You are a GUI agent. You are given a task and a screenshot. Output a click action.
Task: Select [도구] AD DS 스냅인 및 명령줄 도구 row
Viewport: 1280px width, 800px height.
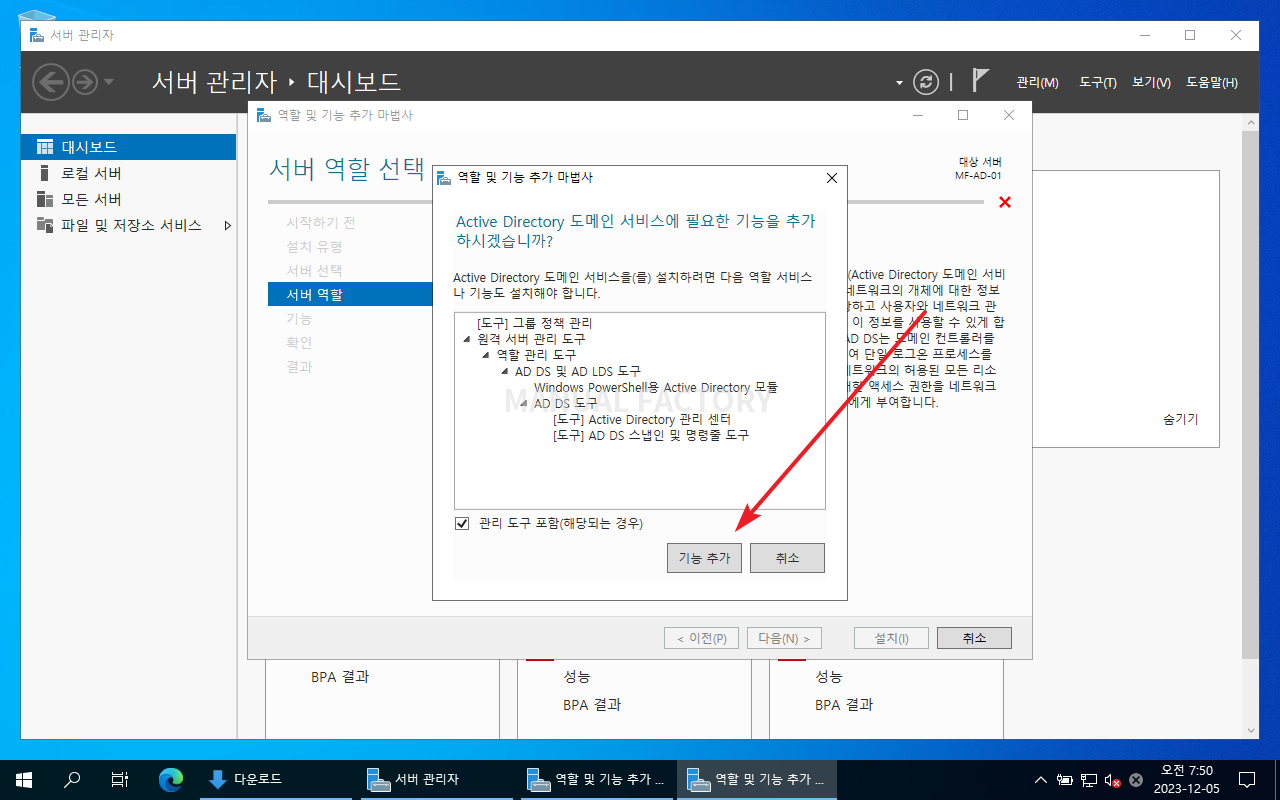point(651,435)
